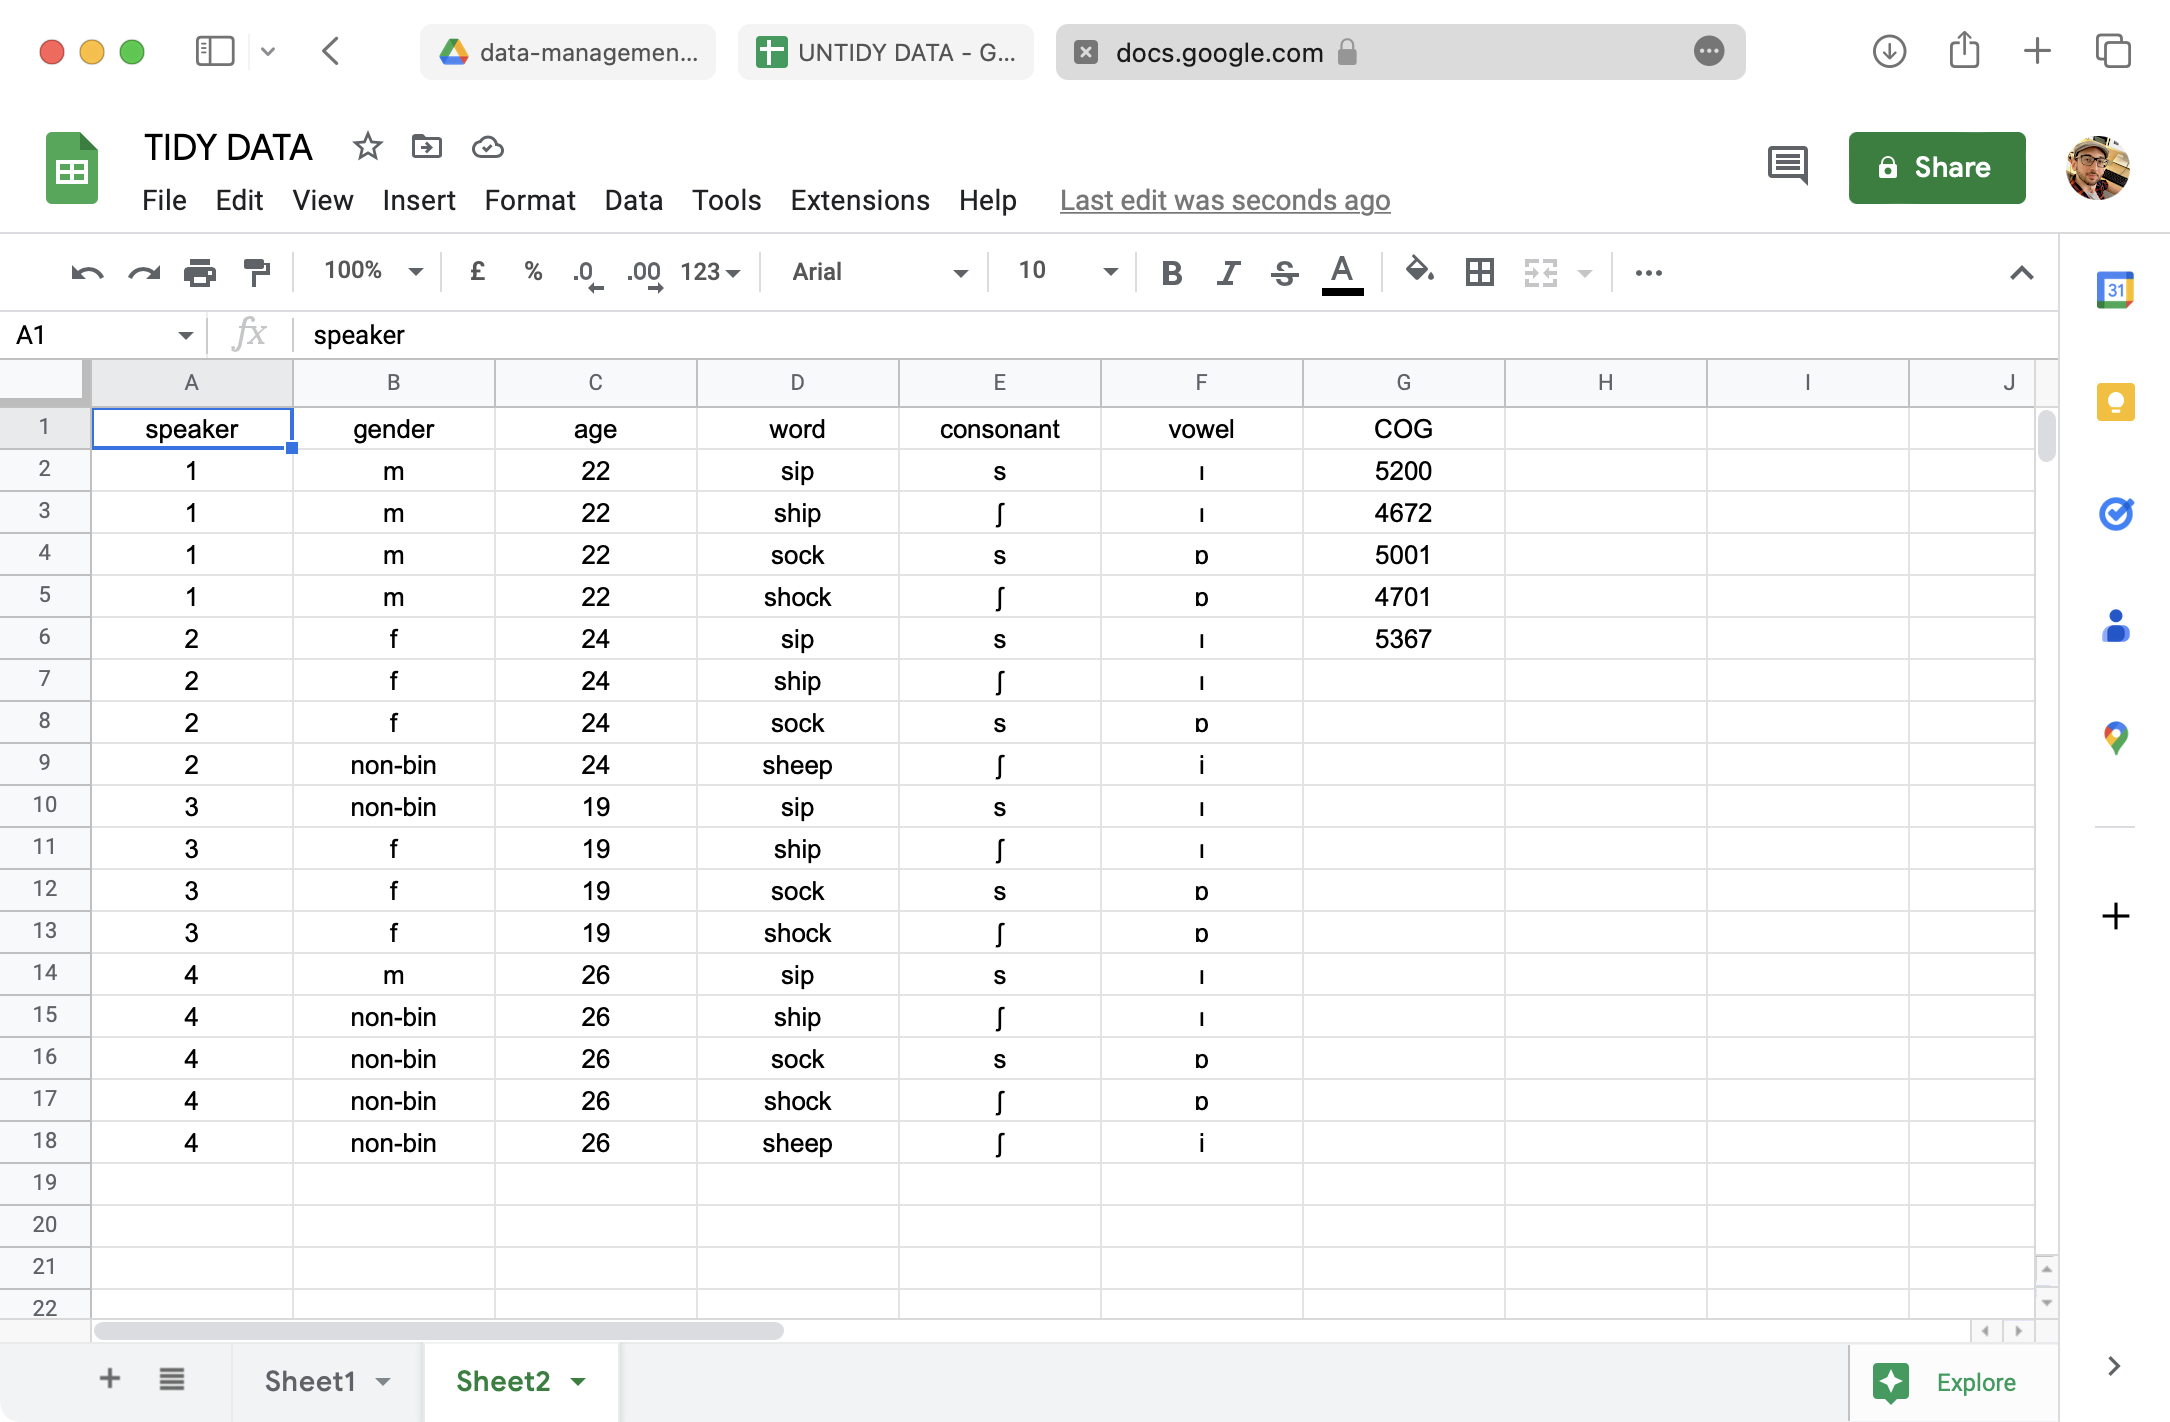The image size is (2170, 1422).
Task: Toggle italic formatting
Action: pyautogui.click(x=1228, y=272)
